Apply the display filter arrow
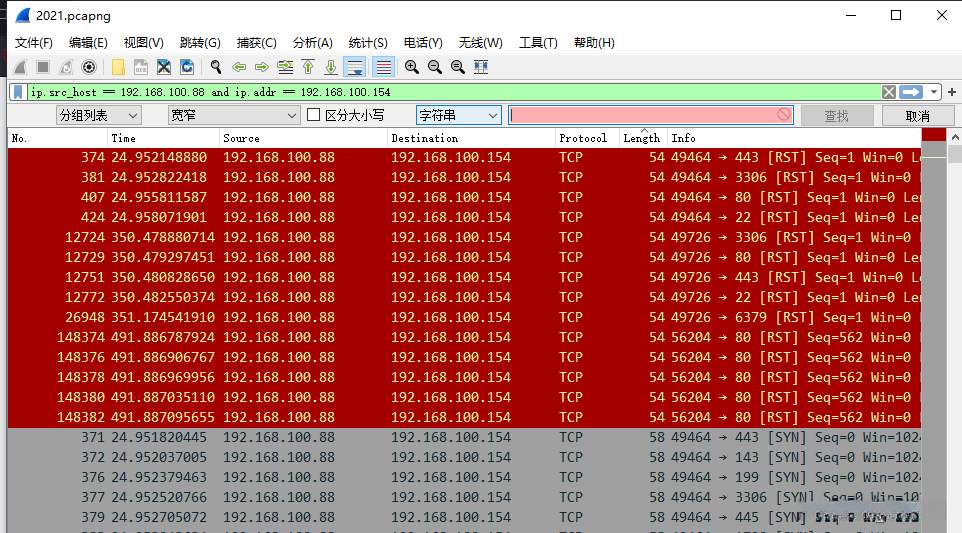 [x=911, y=92]
